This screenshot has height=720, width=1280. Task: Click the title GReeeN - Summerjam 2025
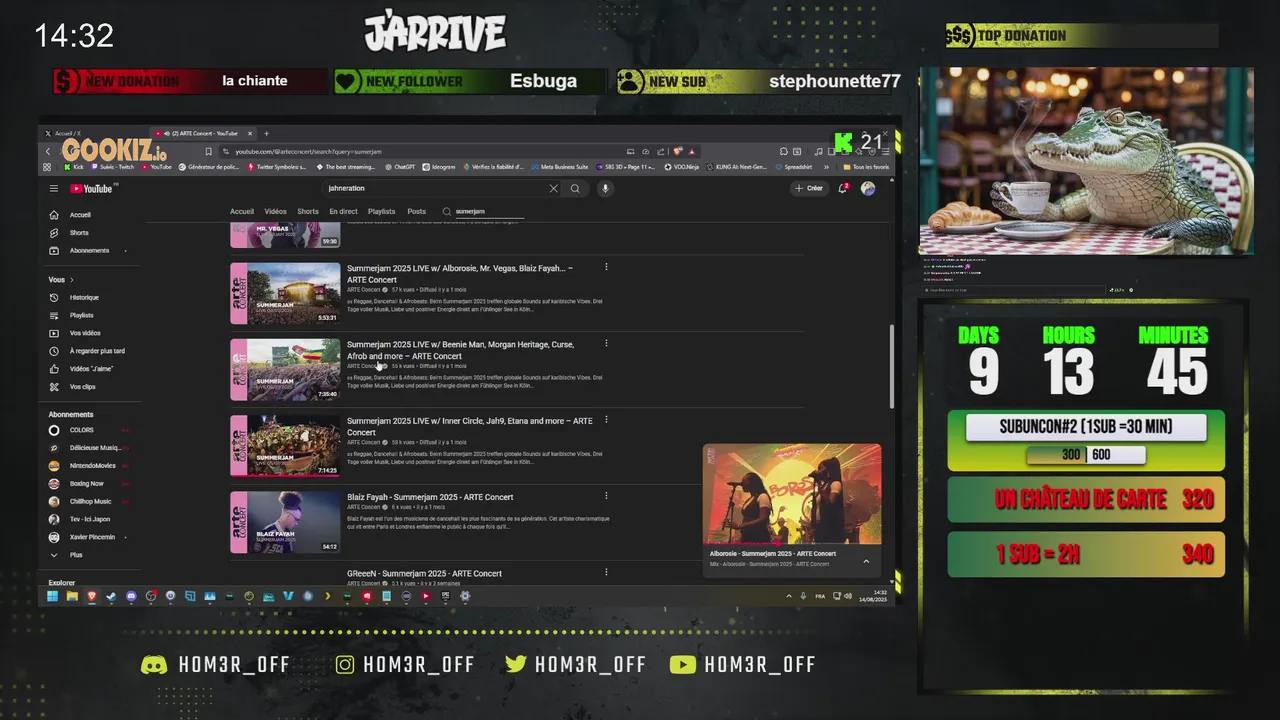point(424,574)
